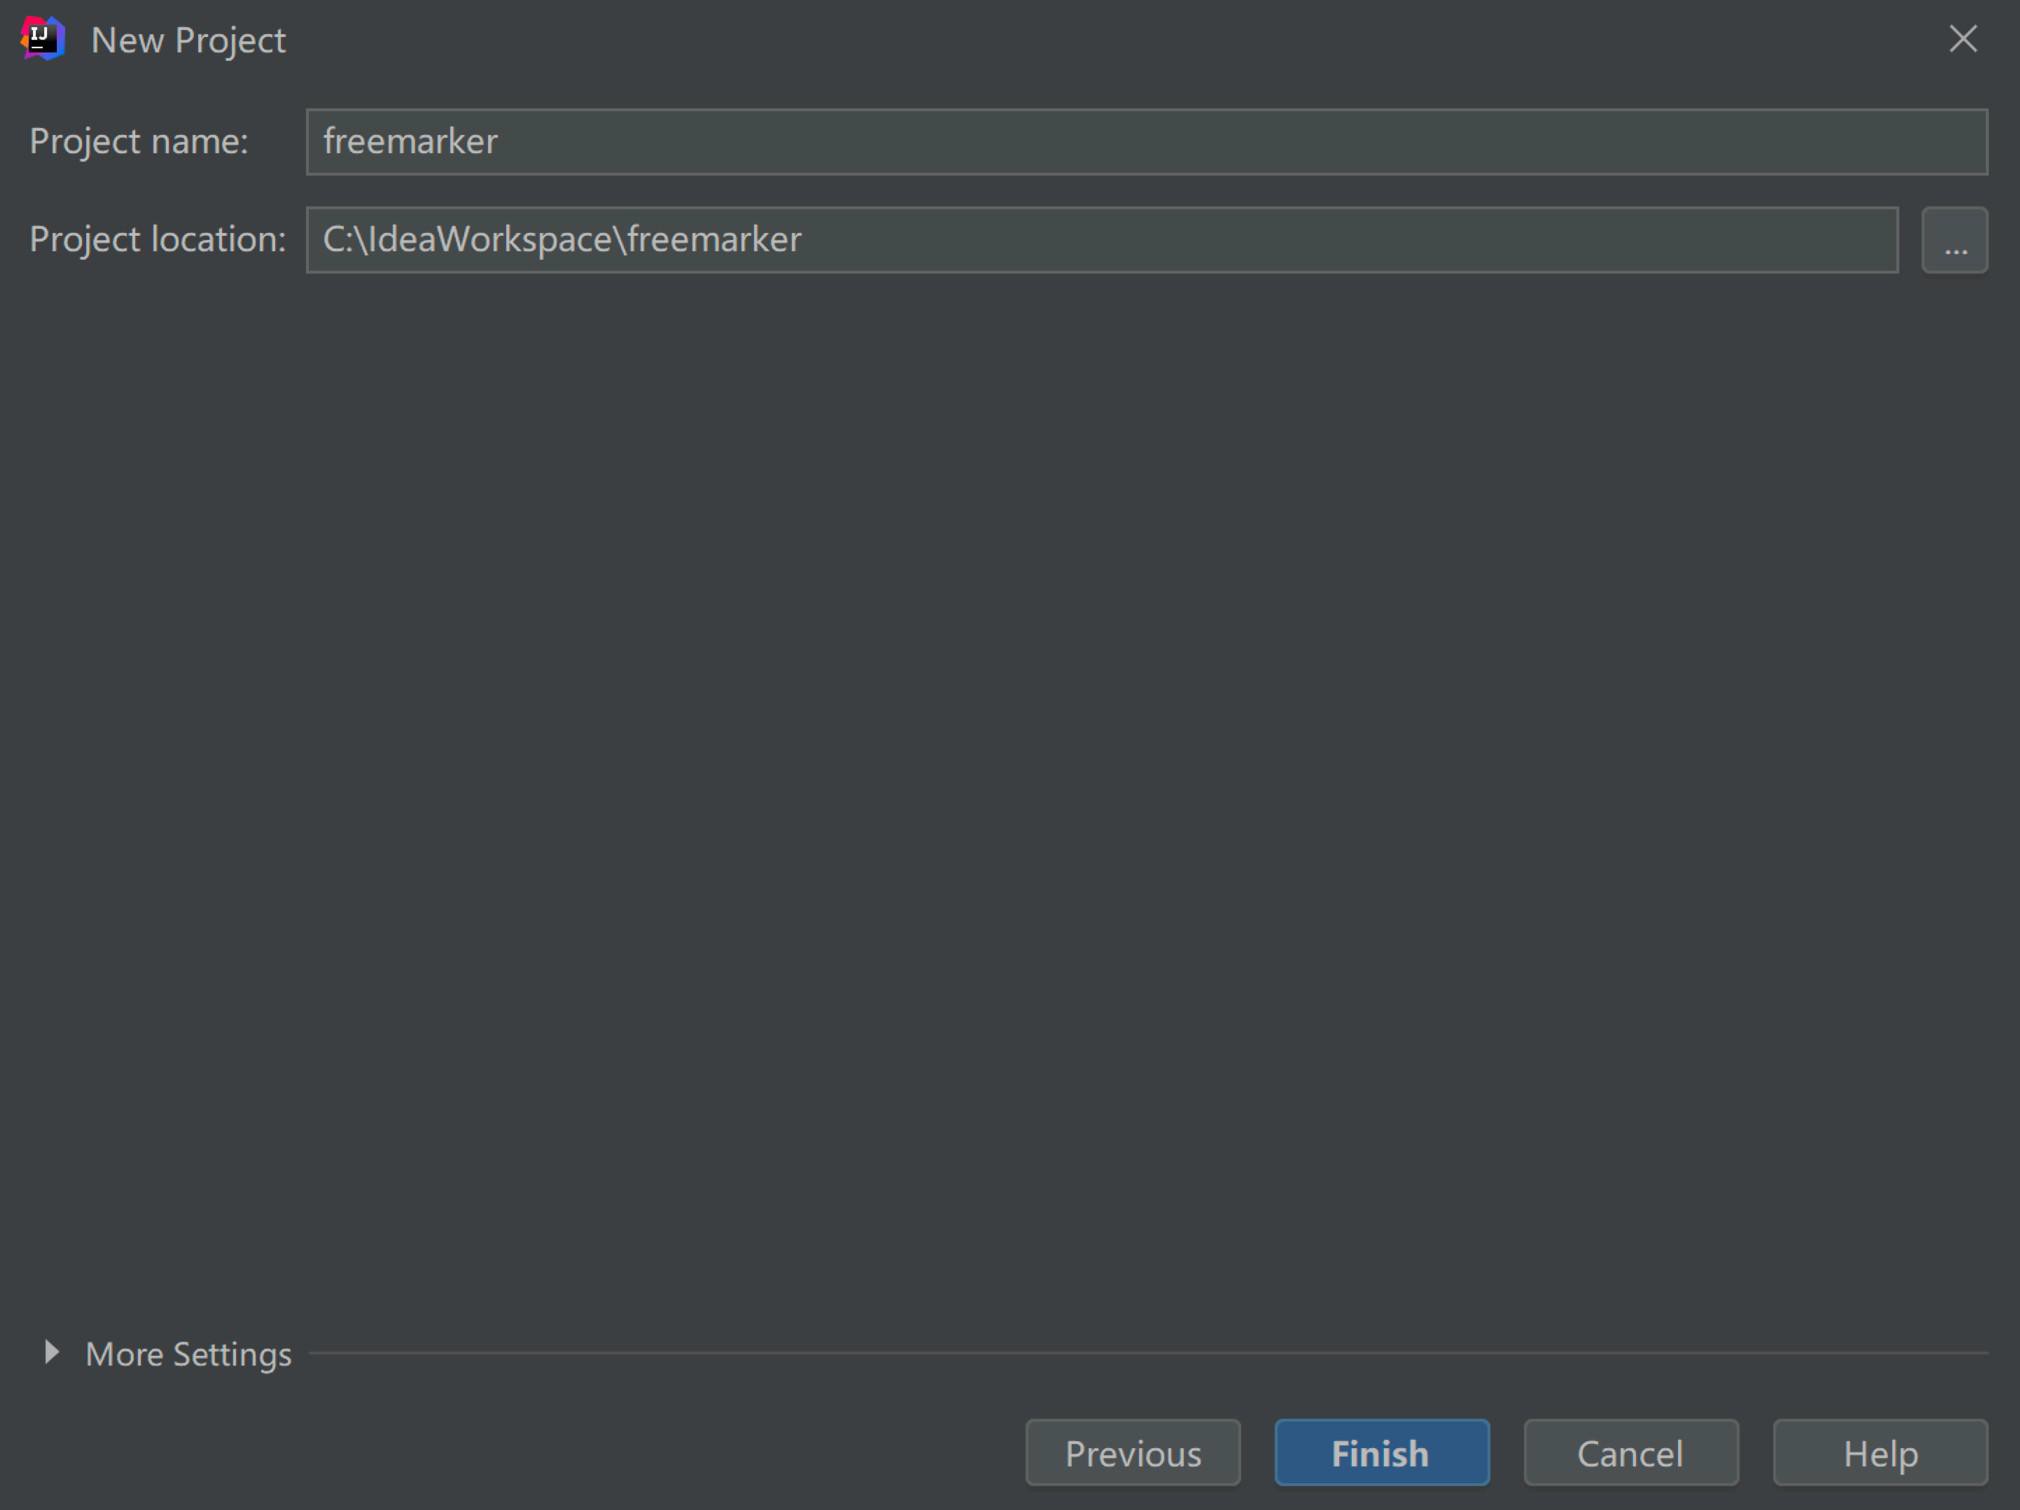This screenshot has width=2020, height=1510.
Task: Click empty right end of Project name field
Action: [x=1850, y=142]
